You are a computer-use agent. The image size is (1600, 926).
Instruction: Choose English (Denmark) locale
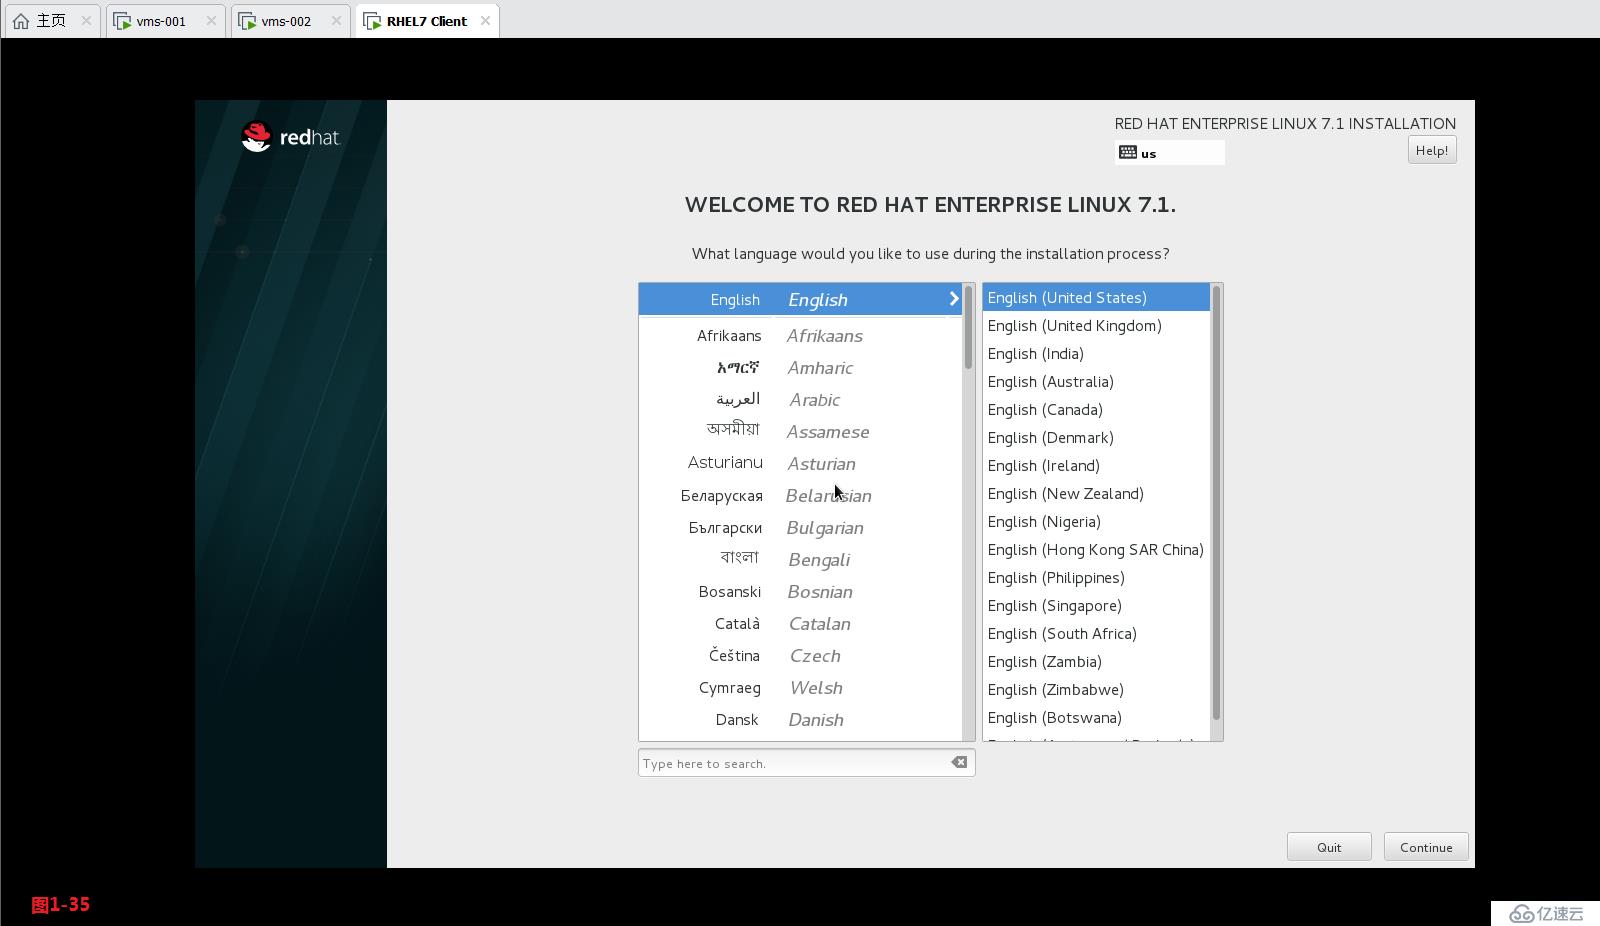point(1096,438)
